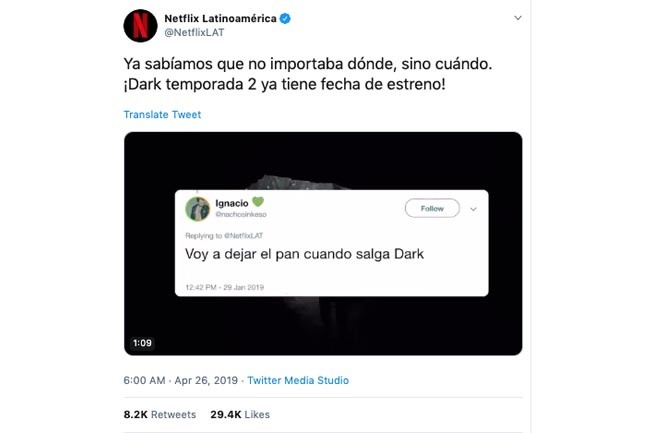The image size is (650, 433).
Task: View the 8.2K Retweets list
Action: tap(160, 414)
